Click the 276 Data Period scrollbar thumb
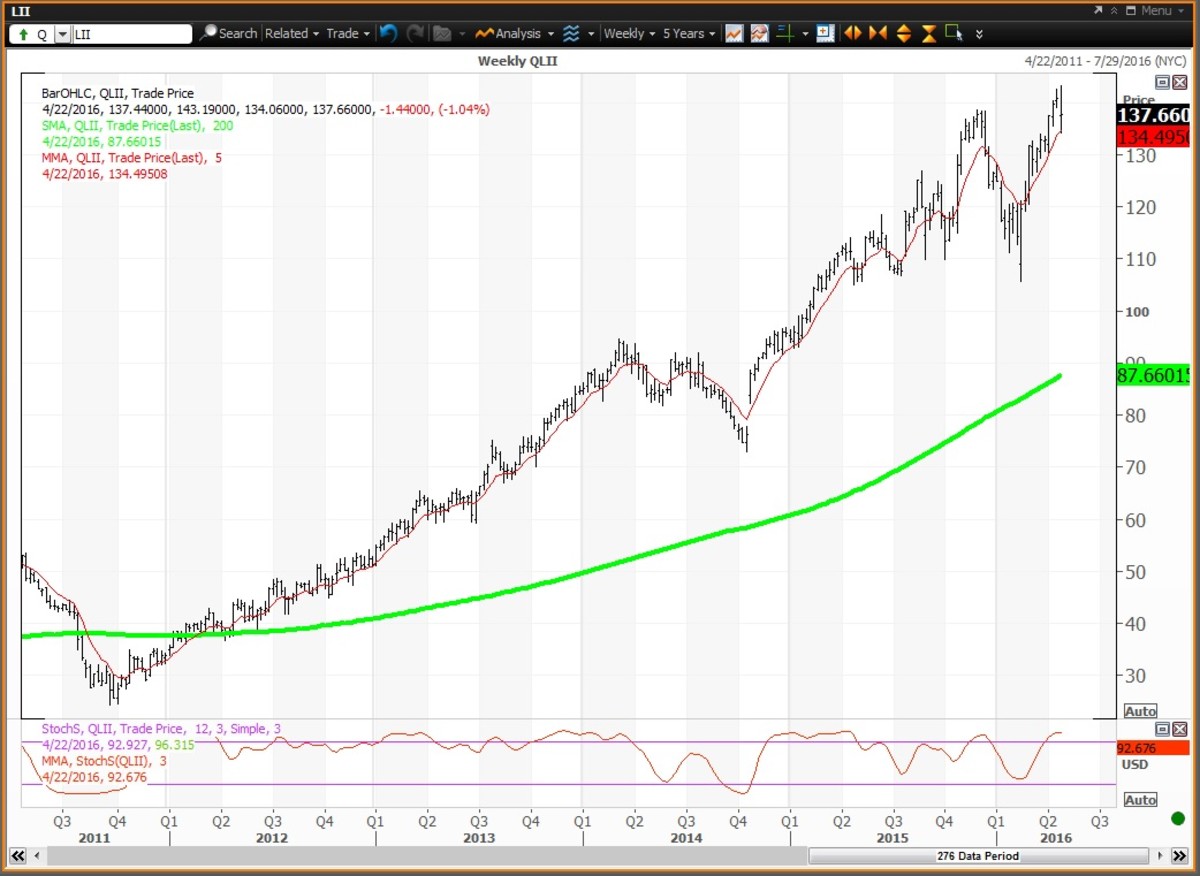 pyautogui.click(x=976, y=856)
